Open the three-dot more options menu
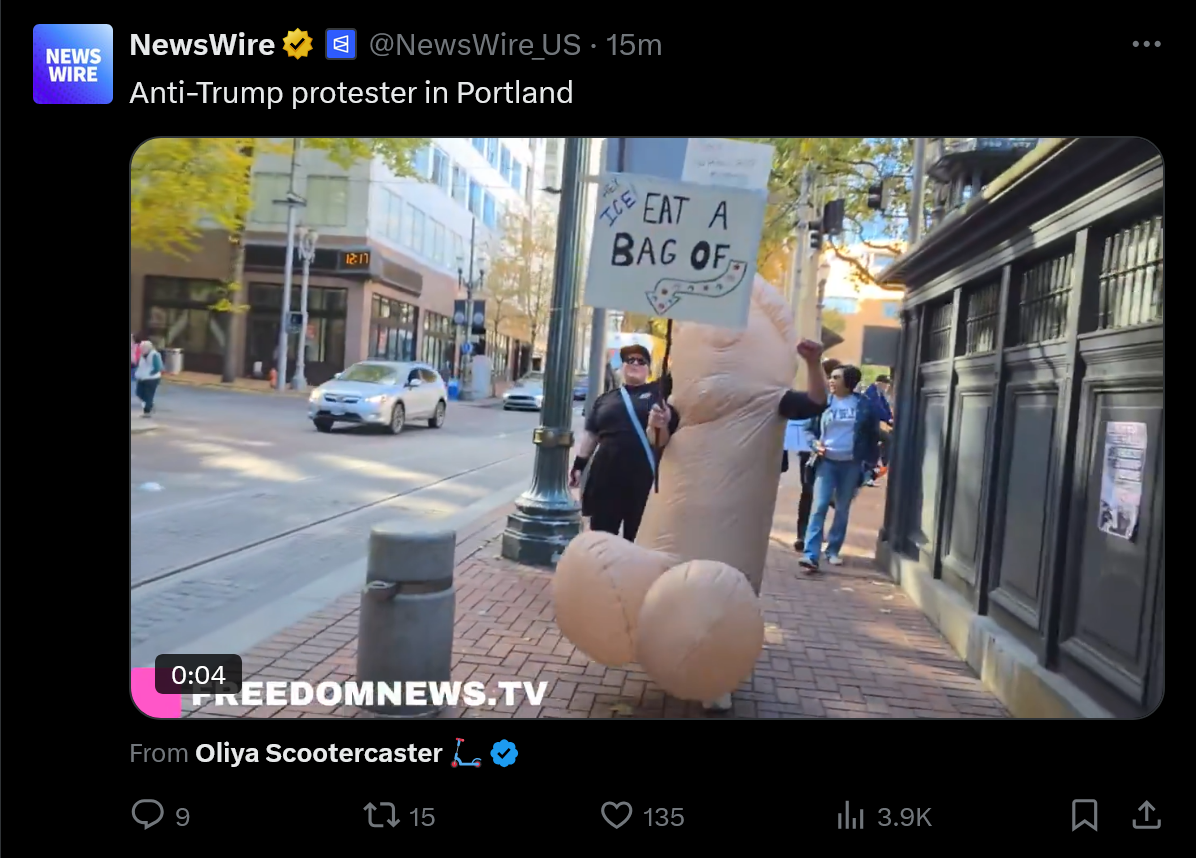This screenshot has width=1196, height=858. (x=1146, y=44)
